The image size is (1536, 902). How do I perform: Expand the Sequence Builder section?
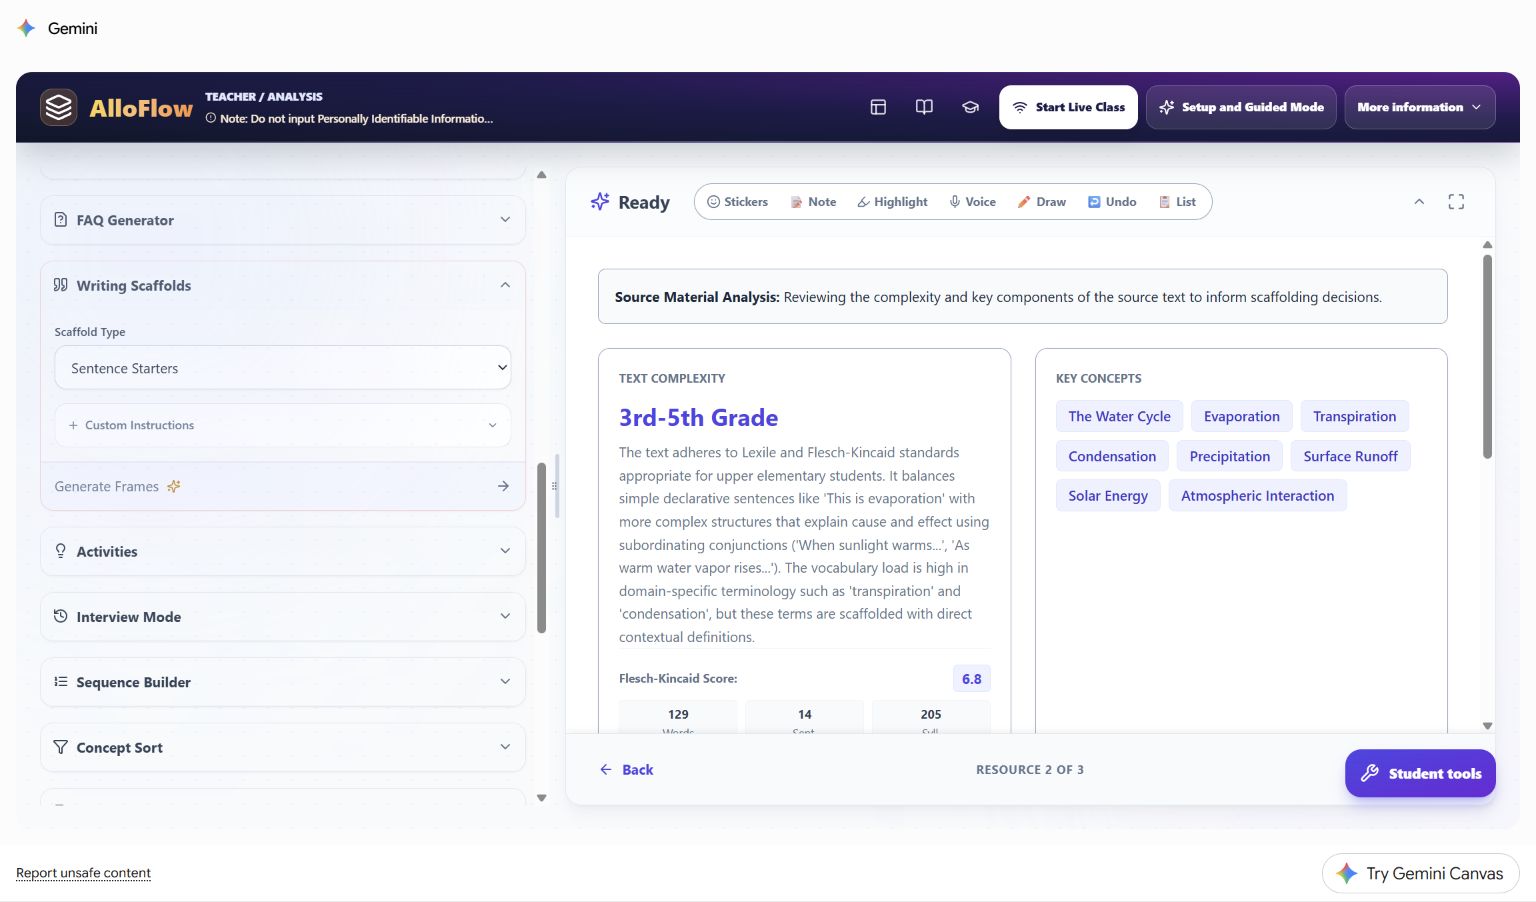pyautogui.click(x=283, y=682)
